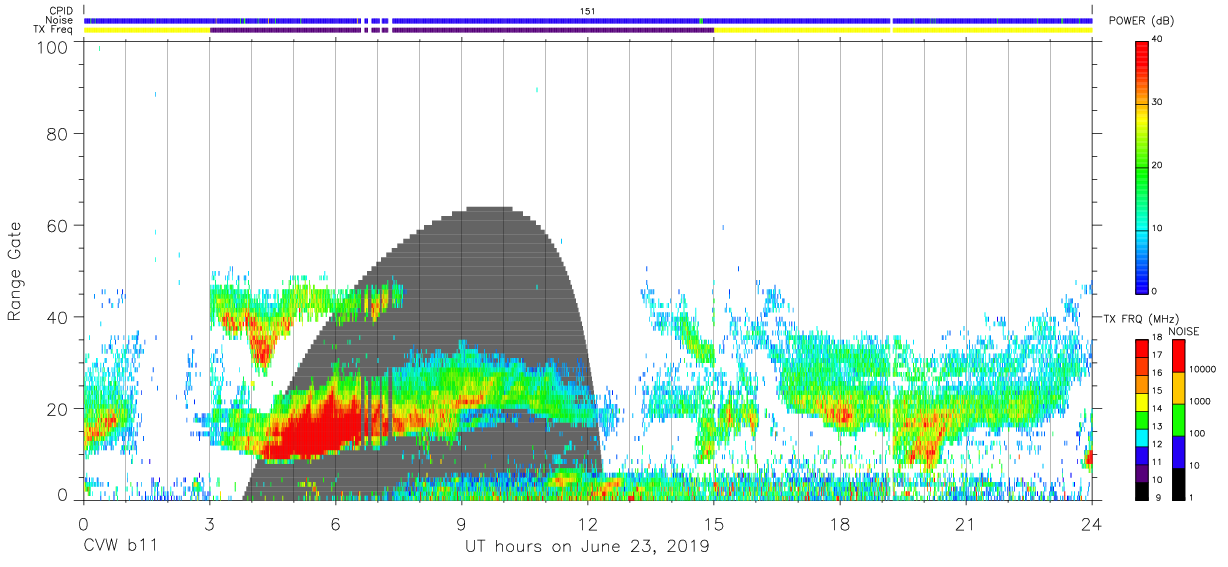Click the yellow 14–15 MHz swatch in TX FRQ legend
Viewport: 1228px width, 567px height.
pos(1143,402)
